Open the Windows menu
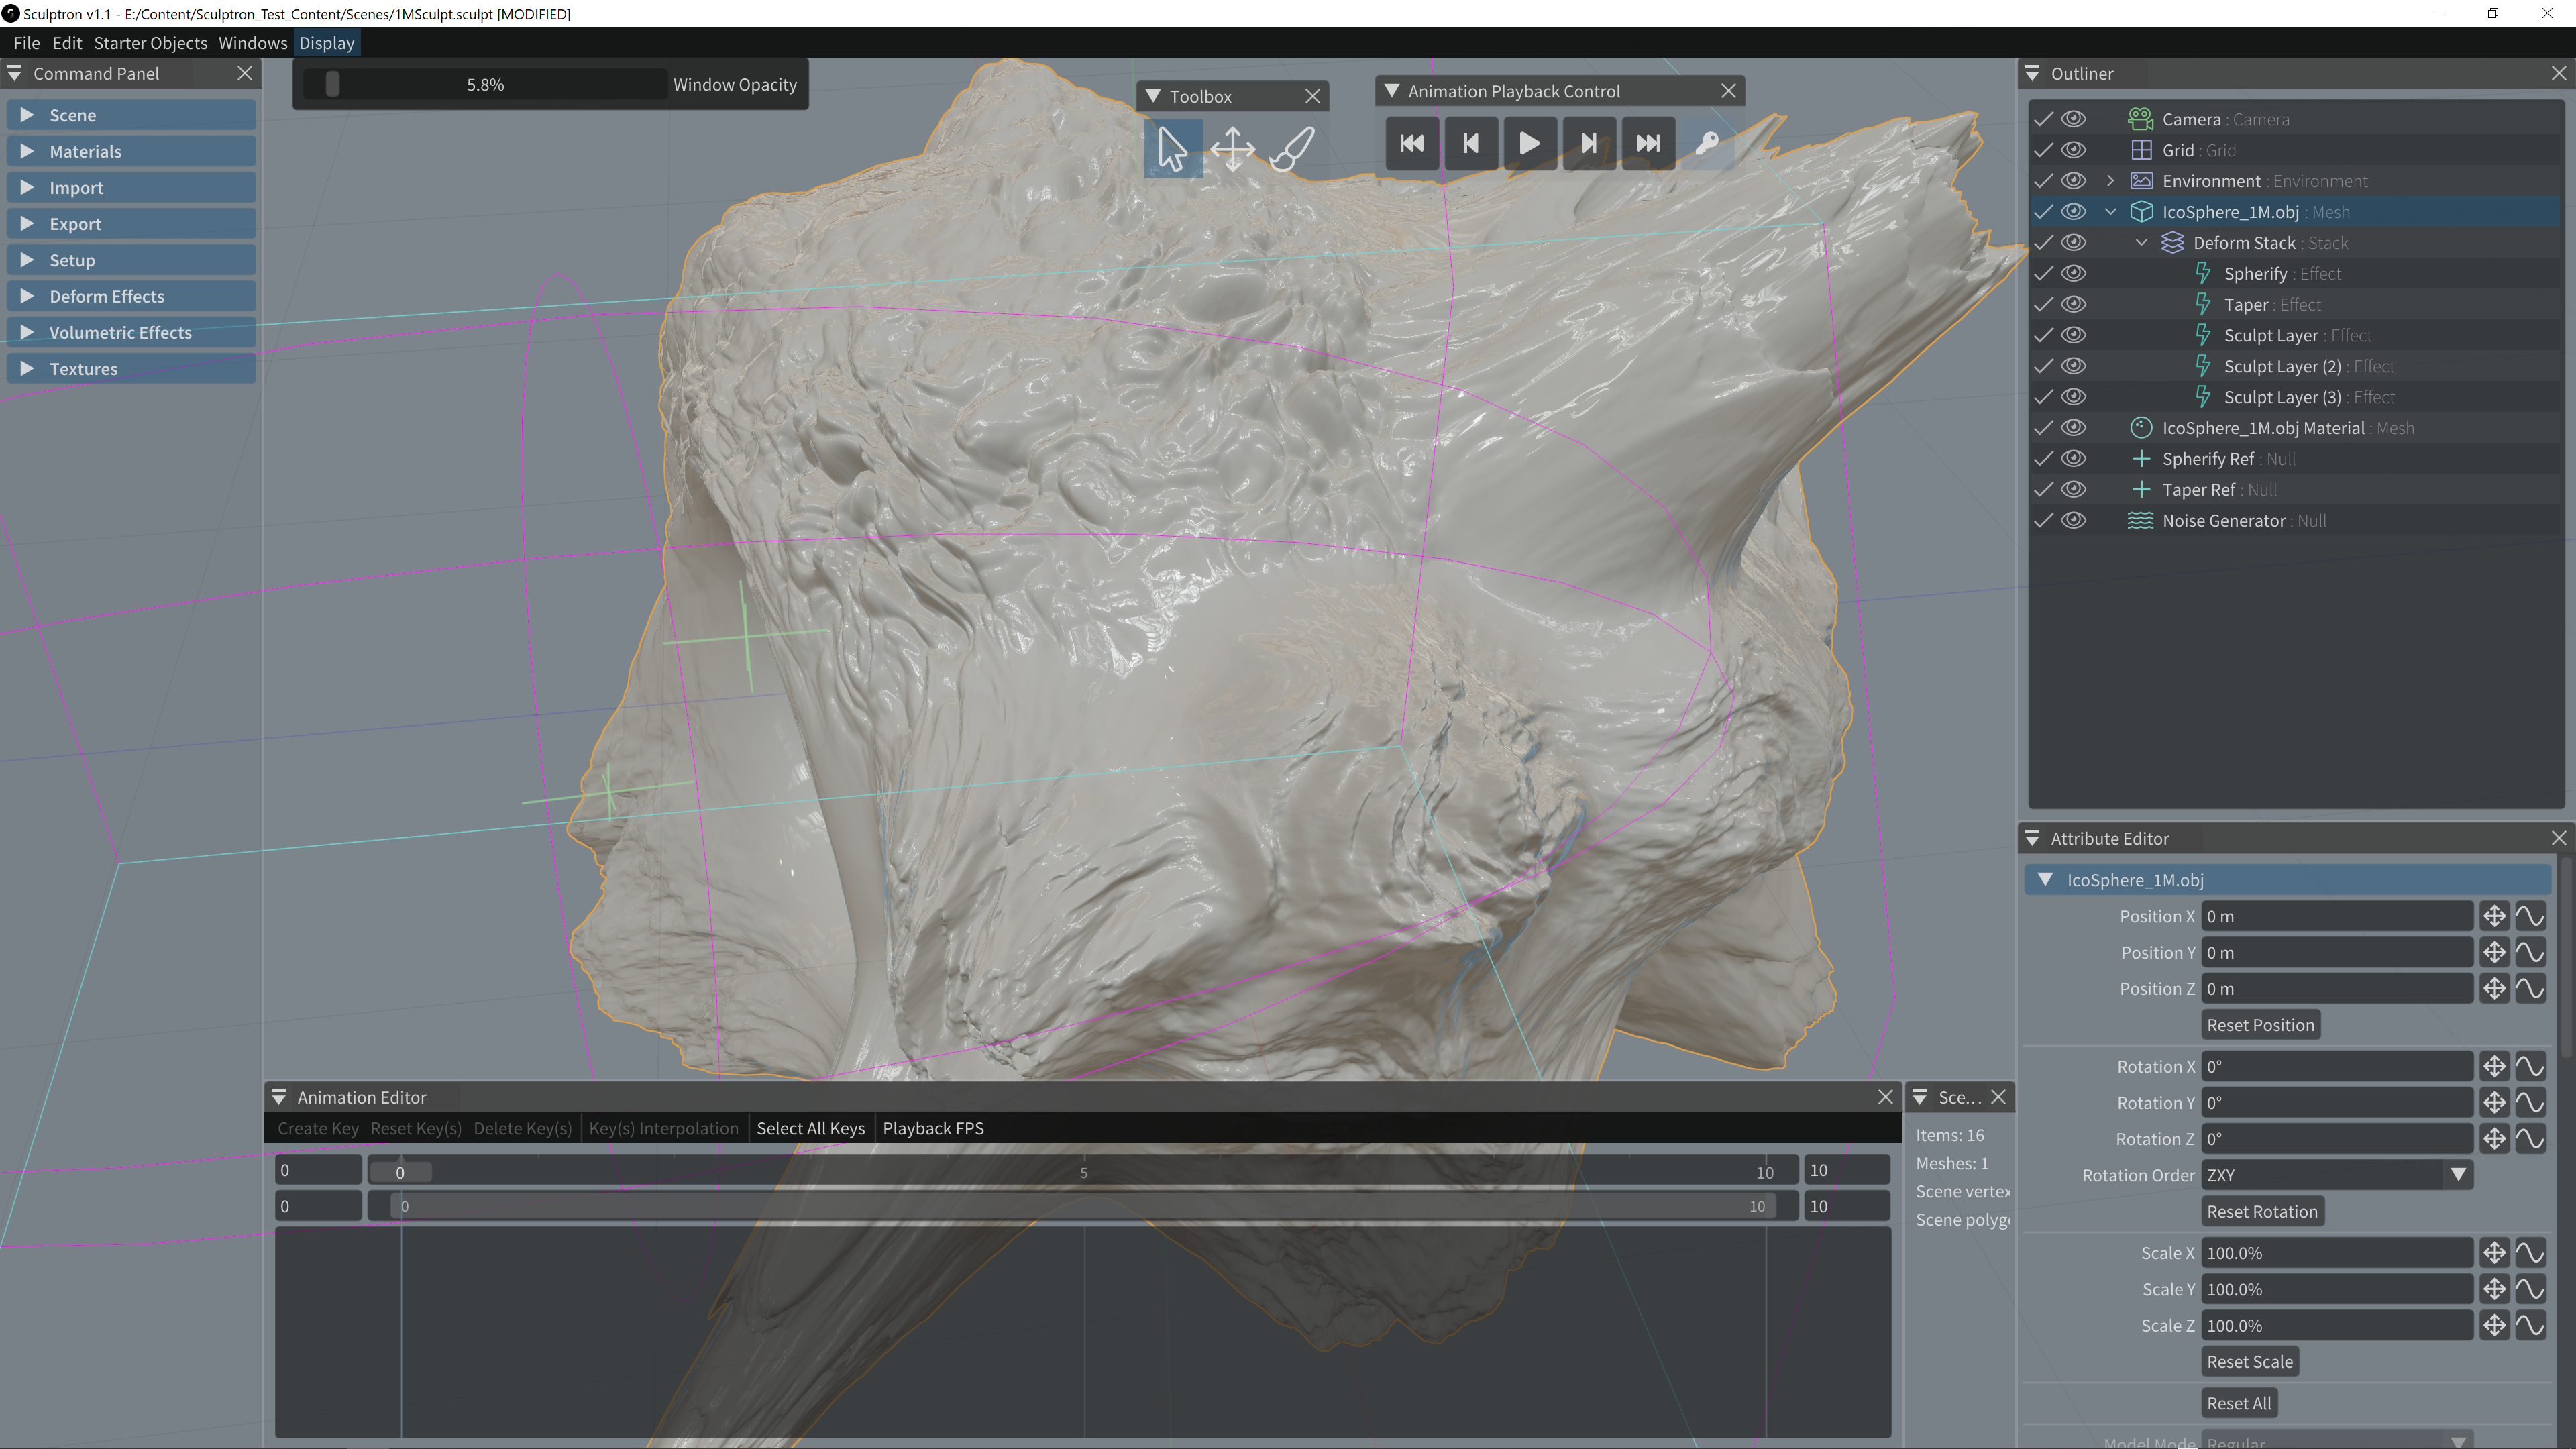Screen dimensions: 2576x1449 pos(252,43)
